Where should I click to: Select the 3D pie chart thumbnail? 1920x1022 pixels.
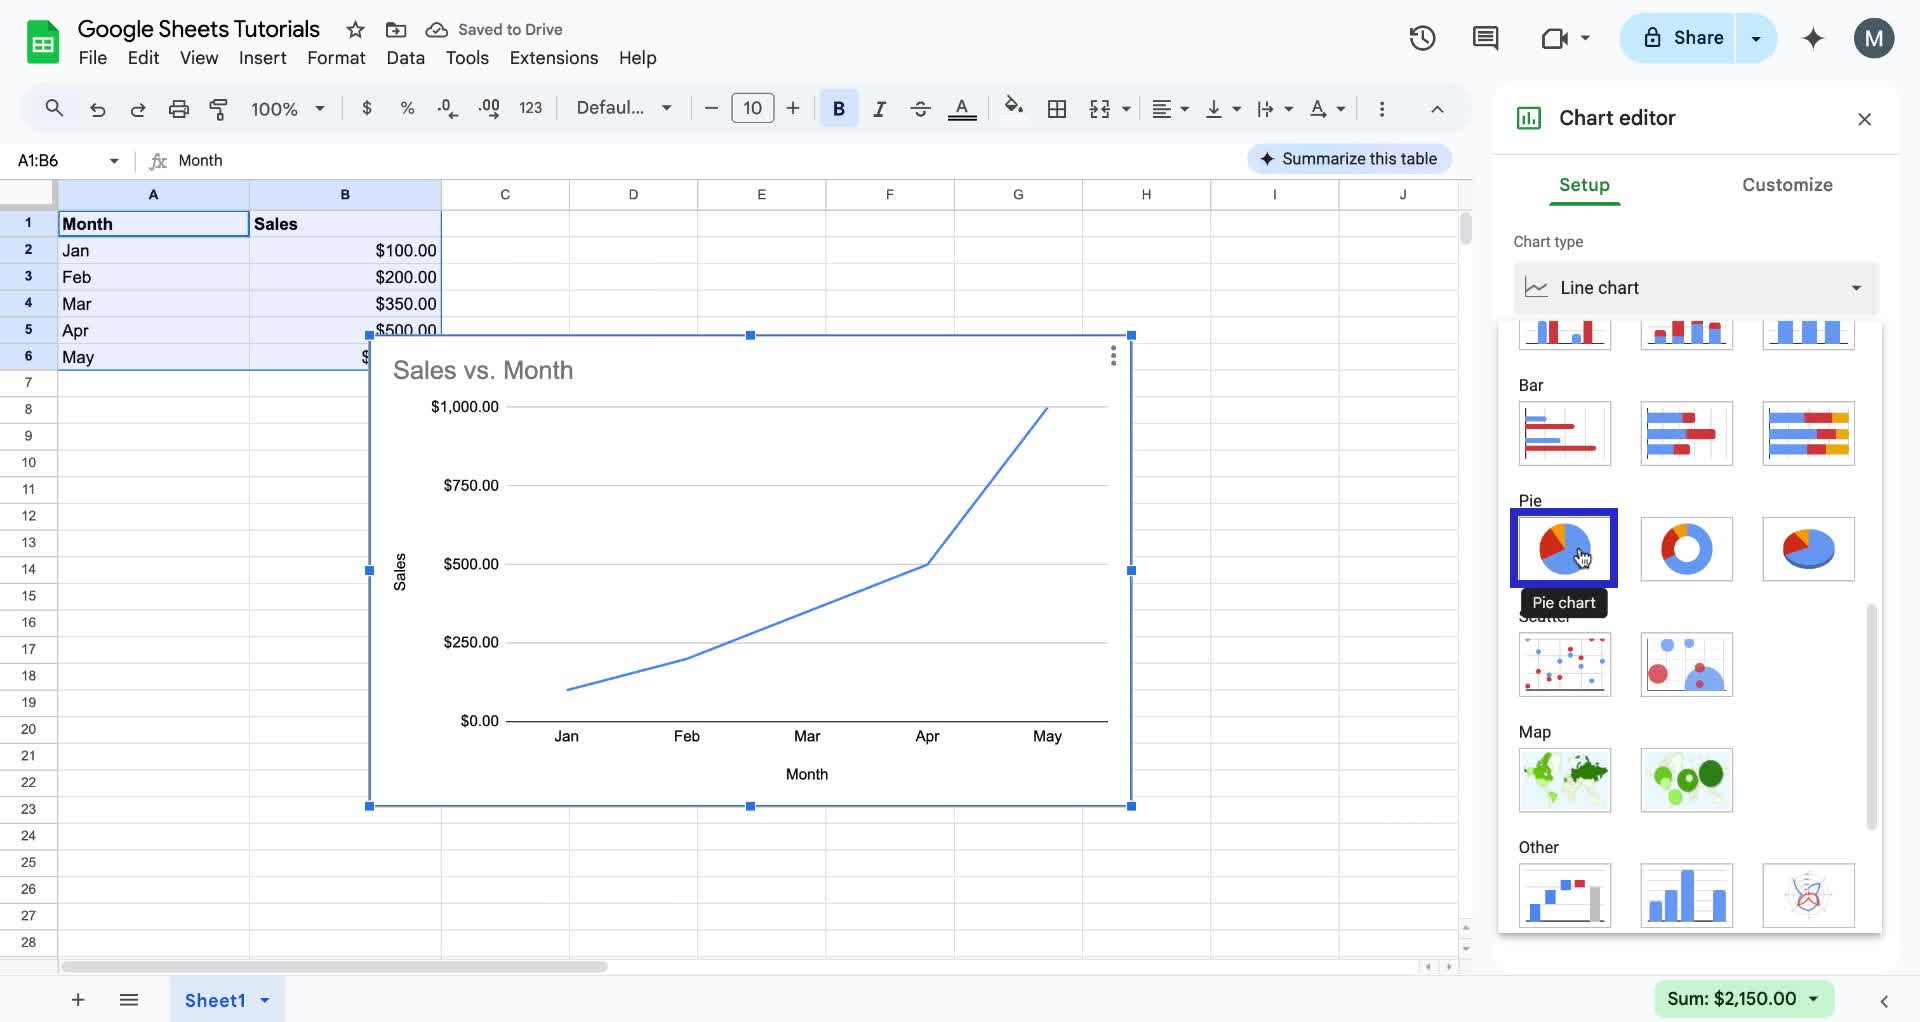[1809, 548]
